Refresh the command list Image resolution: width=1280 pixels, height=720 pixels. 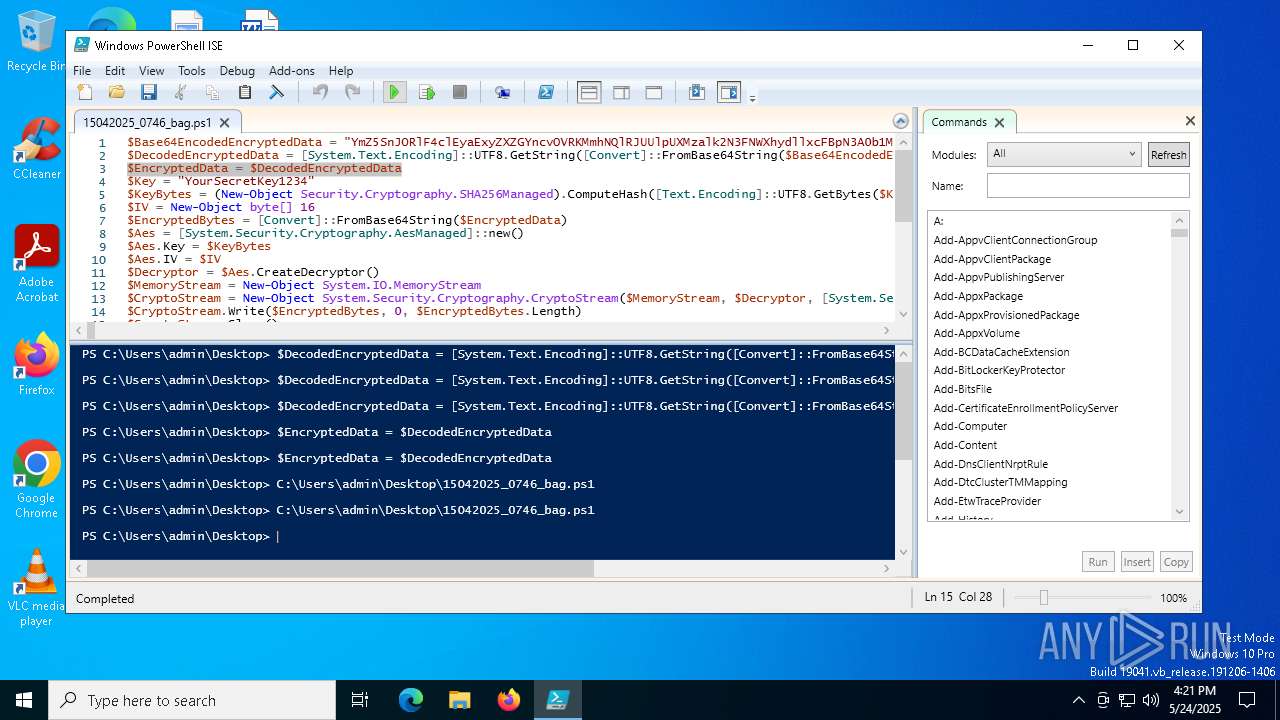[x=1168, y=155]
